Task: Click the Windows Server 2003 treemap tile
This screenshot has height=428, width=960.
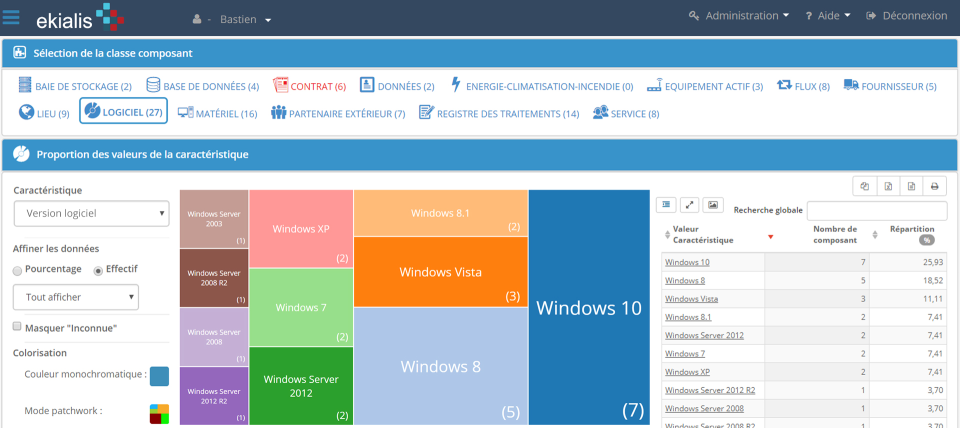Action: click(x=214, y=219)
